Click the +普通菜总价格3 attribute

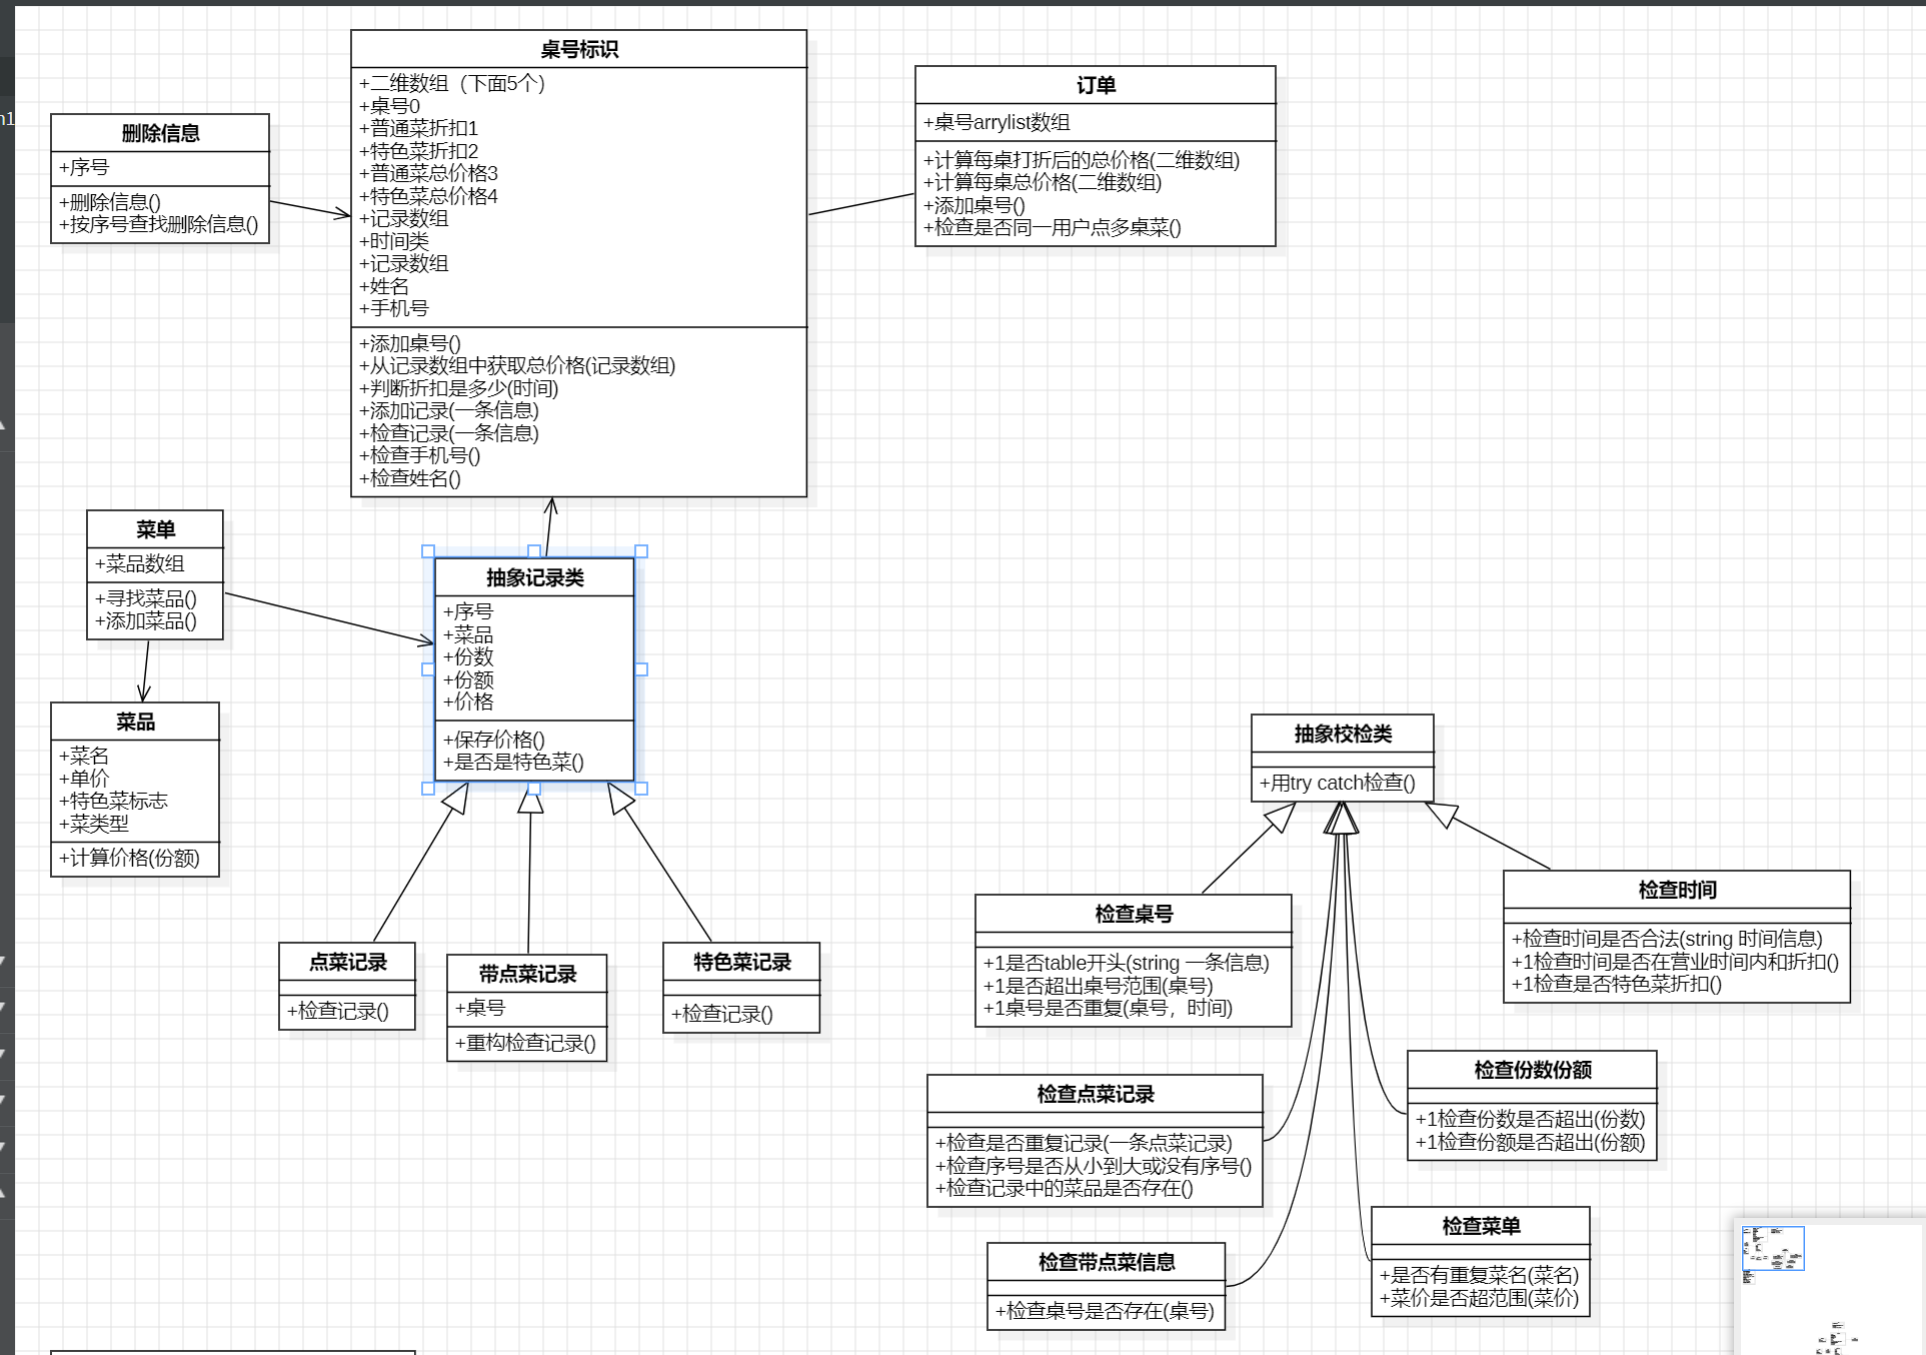[428, 173]
